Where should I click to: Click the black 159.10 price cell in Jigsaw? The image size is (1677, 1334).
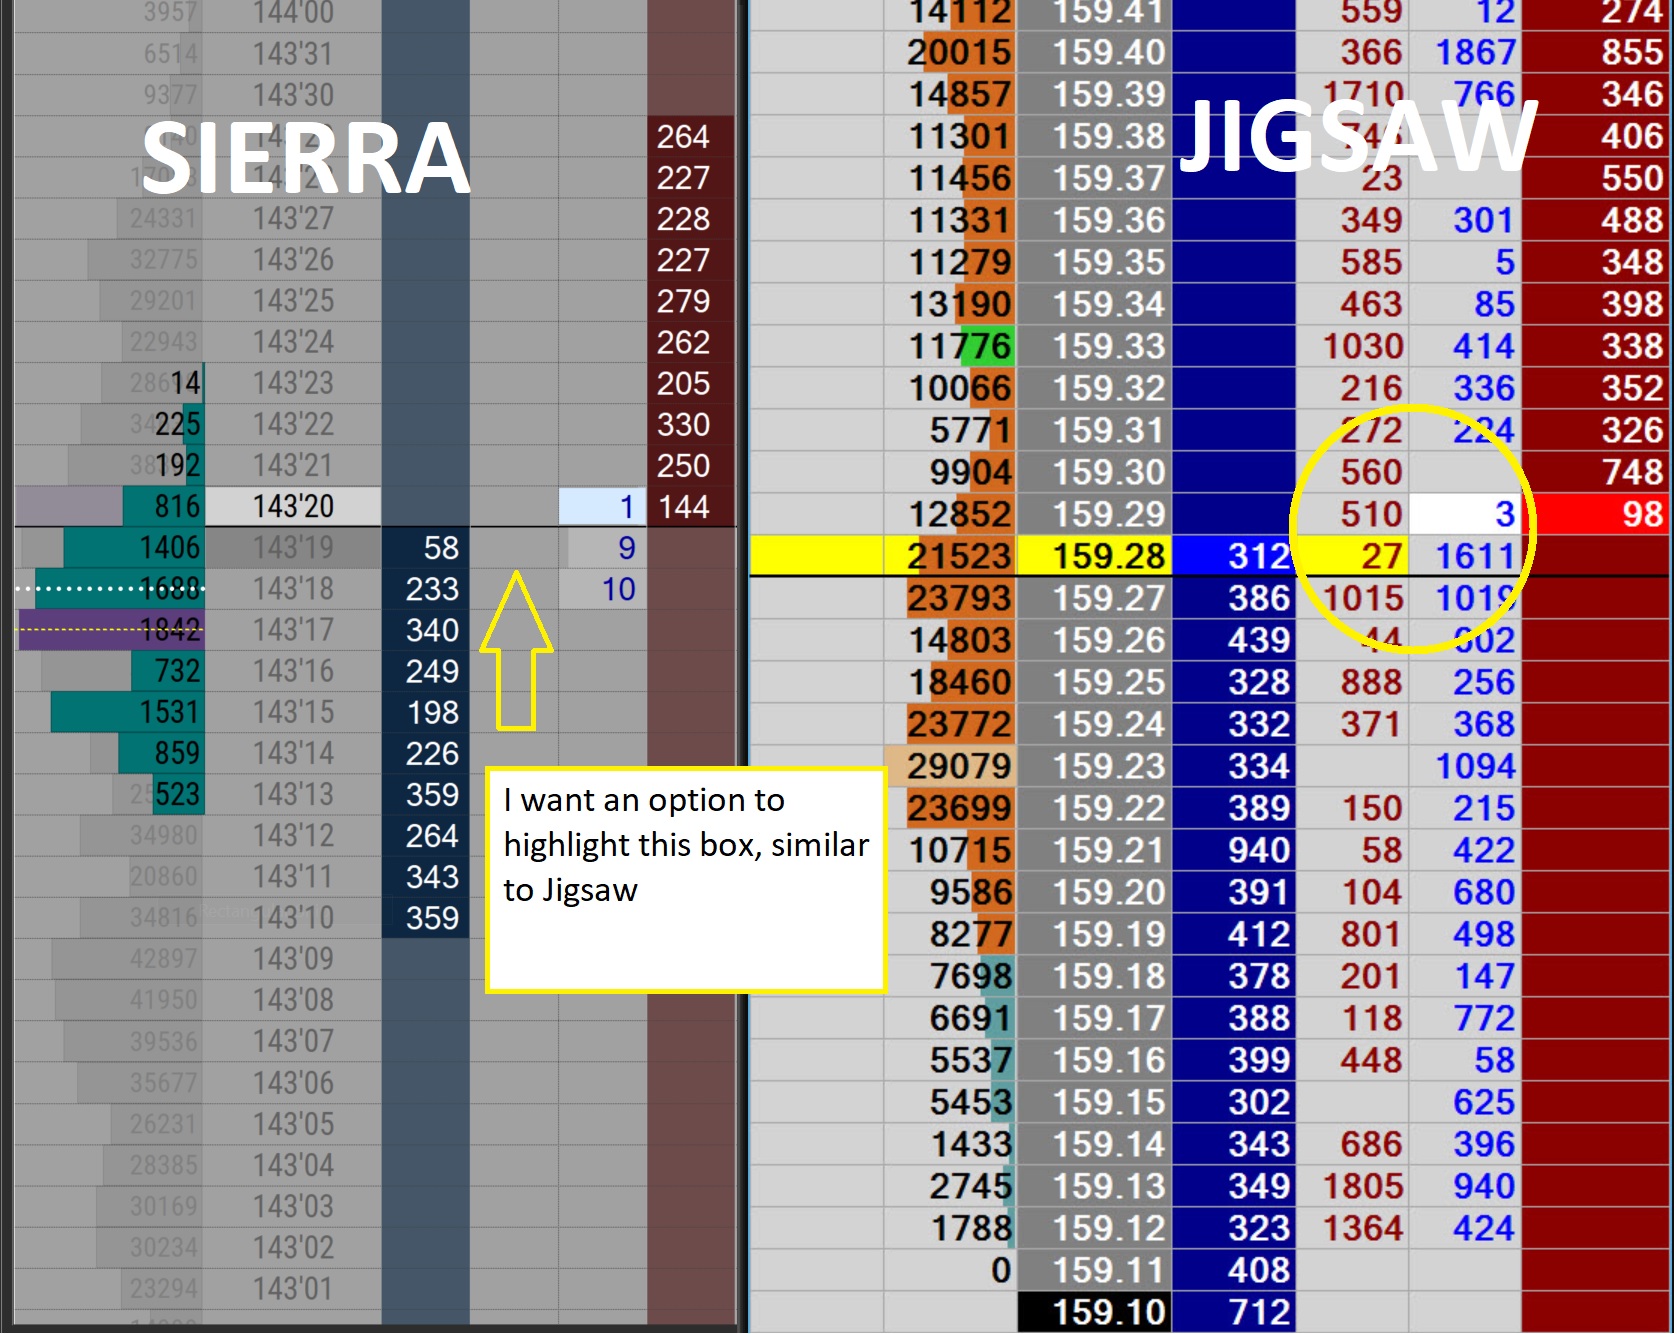tap(1095, 1312)
